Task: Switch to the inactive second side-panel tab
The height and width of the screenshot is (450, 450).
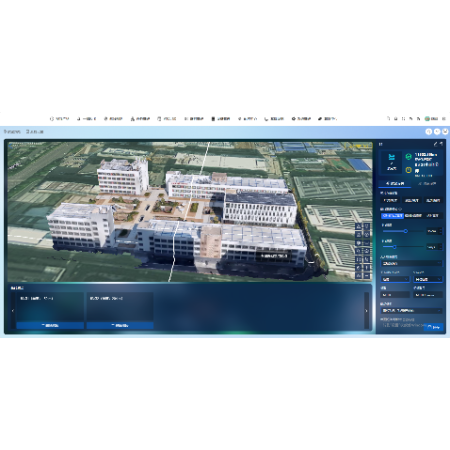Action: pos(427,184)
